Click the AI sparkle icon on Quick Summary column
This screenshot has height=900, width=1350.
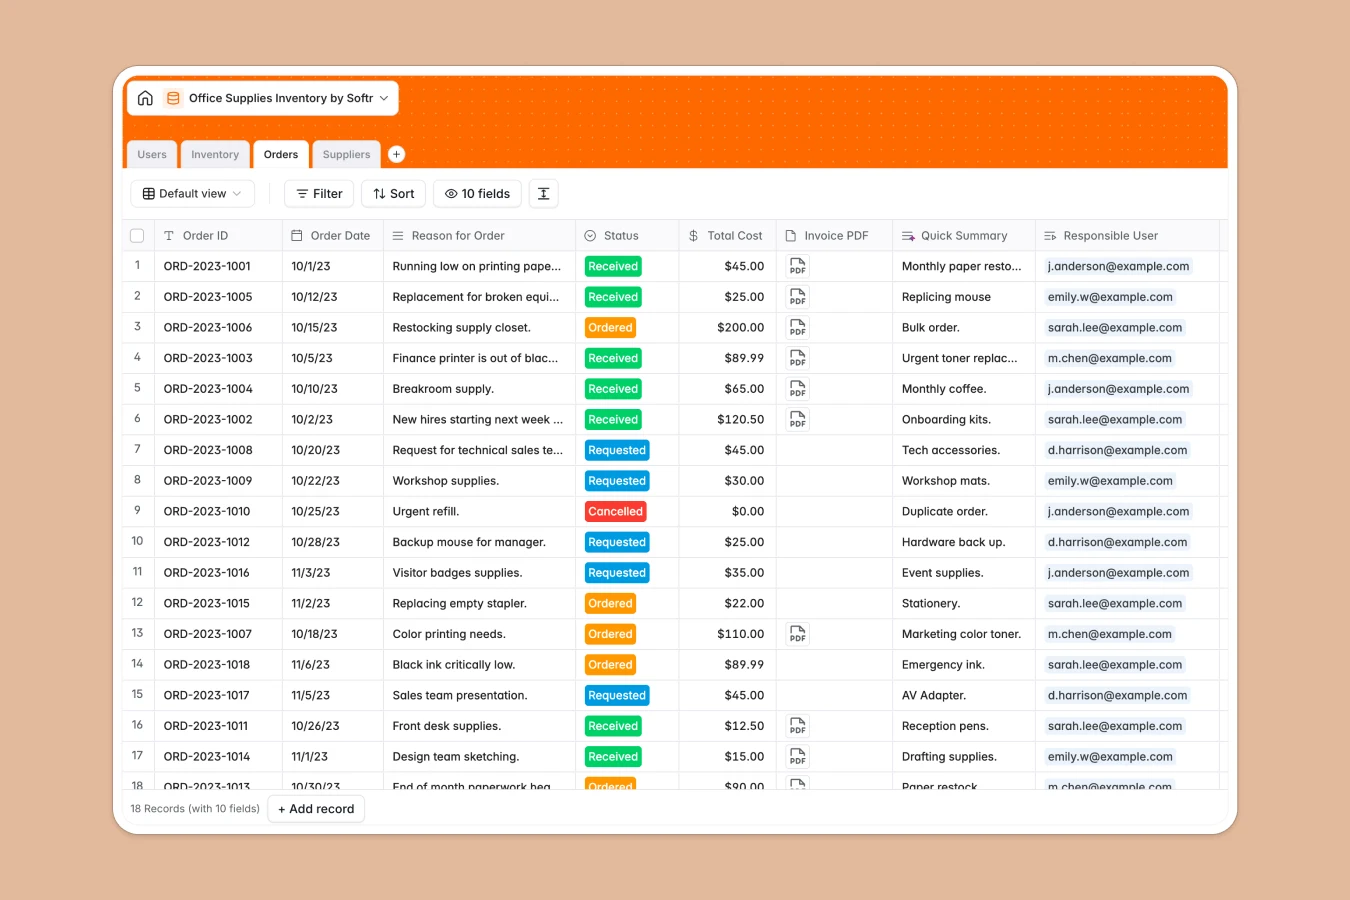(908, 235)
